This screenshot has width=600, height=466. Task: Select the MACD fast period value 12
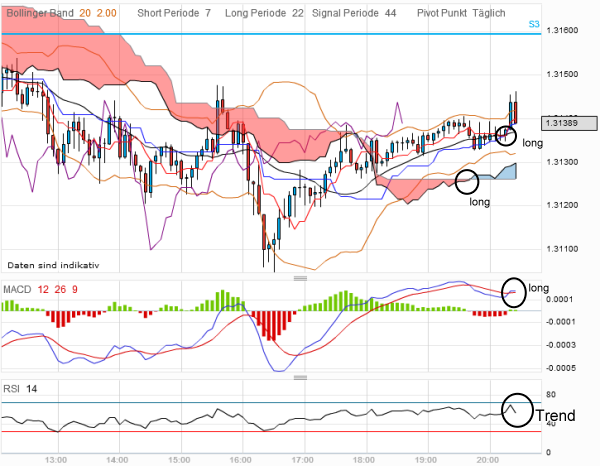43,290
